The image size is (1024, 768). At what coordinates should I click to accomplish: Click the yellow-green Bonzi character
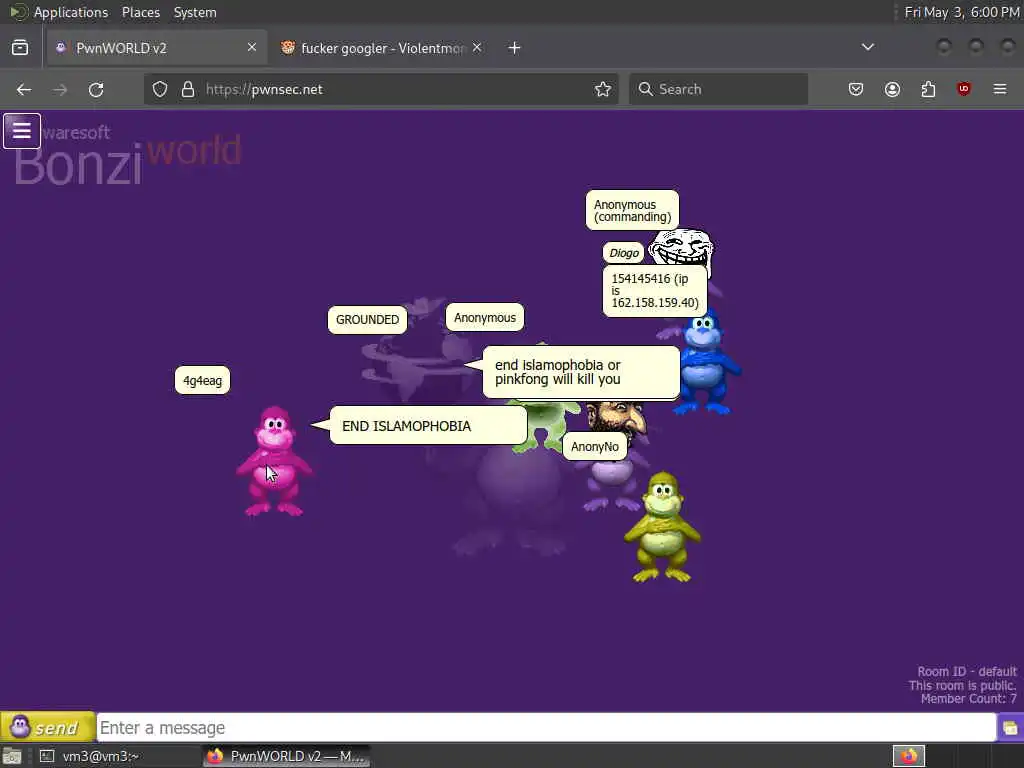(x=662, y=527)
